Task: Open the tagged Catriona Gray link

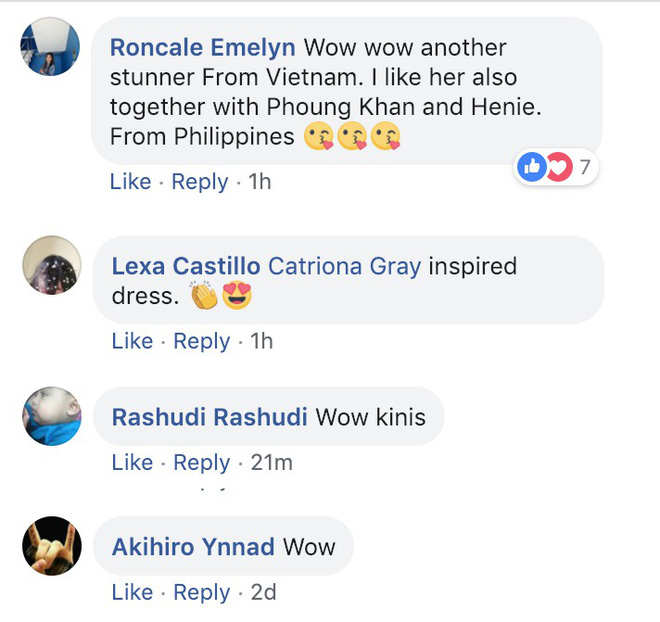Action: pyautogui.click(x=348, y=267)
